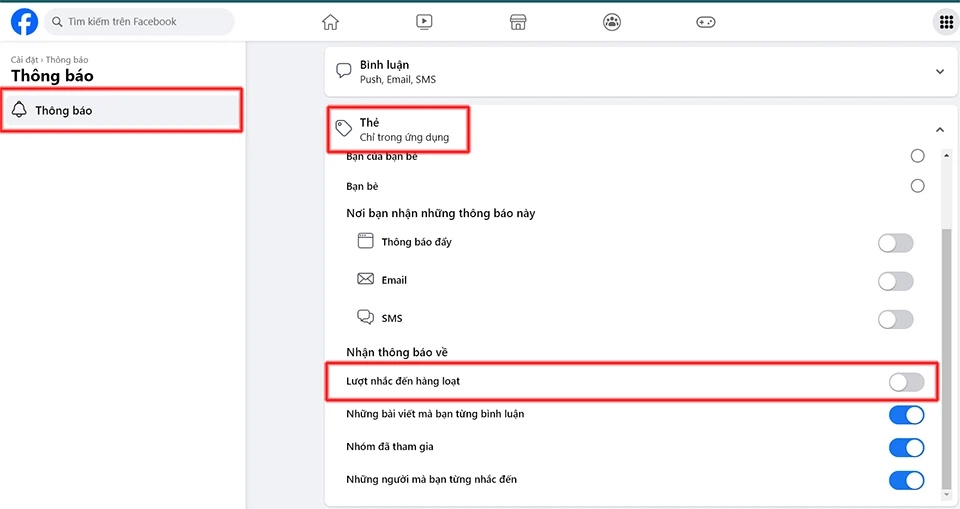Viewport: 960px width, 509px height.
Task: Toggle Lượt nhắc đến hàng loạt switch
Action: (x=907, y=382)
